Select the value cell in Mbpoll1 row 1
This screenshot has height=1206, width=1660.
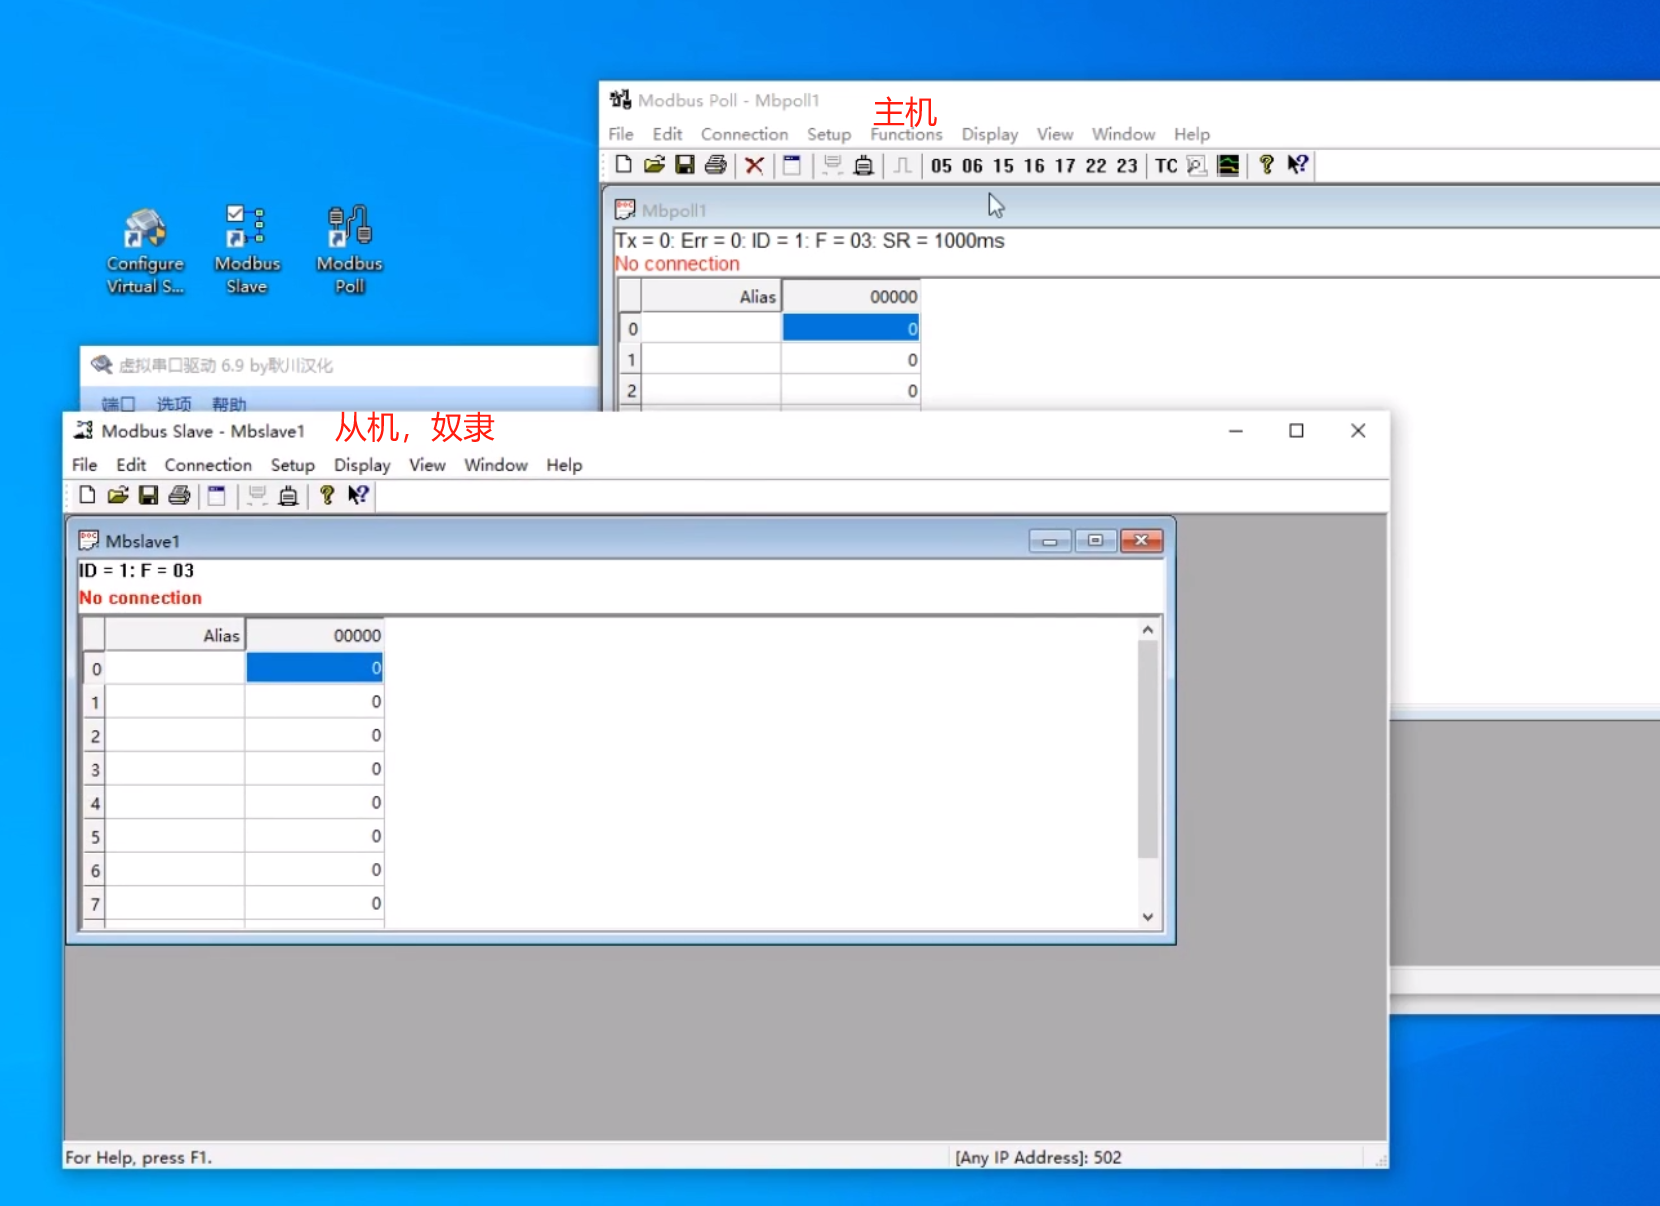point(851,360)
